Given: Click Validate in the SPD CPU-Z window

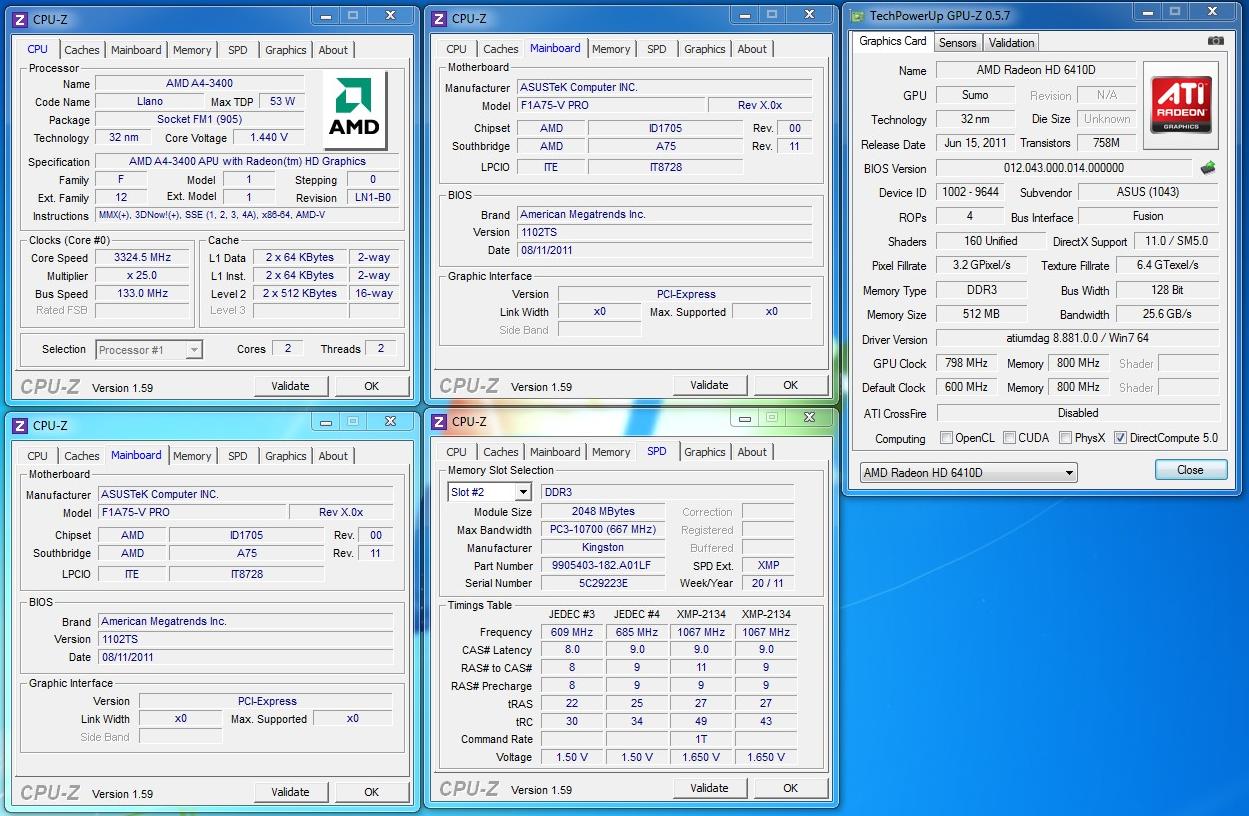Looking at the screenshot, I should (x=709, y=788).
